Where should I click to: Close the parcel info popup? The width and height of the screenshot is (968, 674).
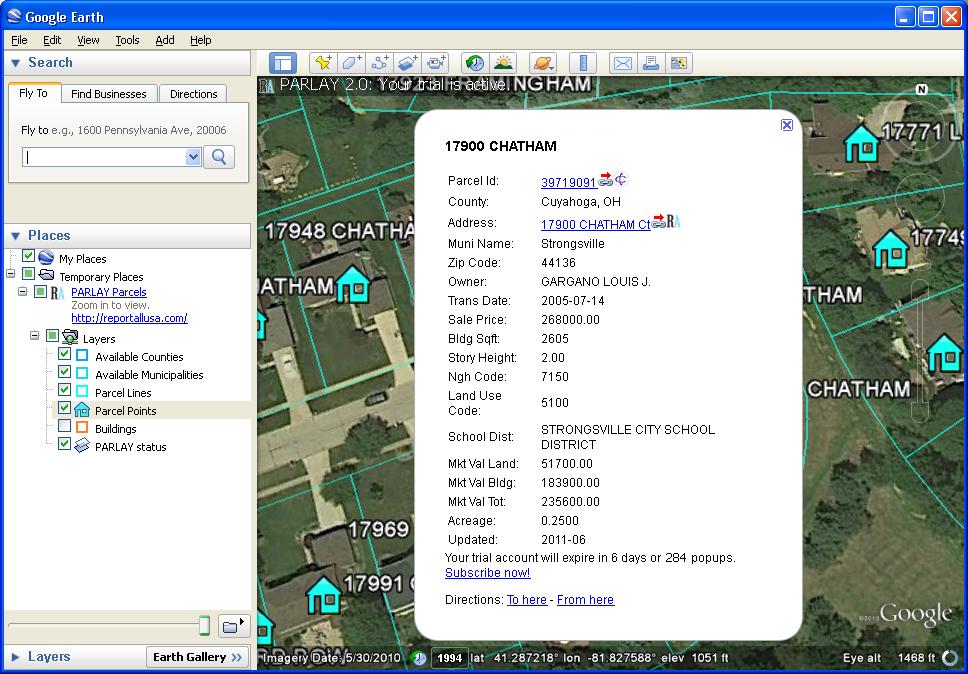[x=786, y=125]
